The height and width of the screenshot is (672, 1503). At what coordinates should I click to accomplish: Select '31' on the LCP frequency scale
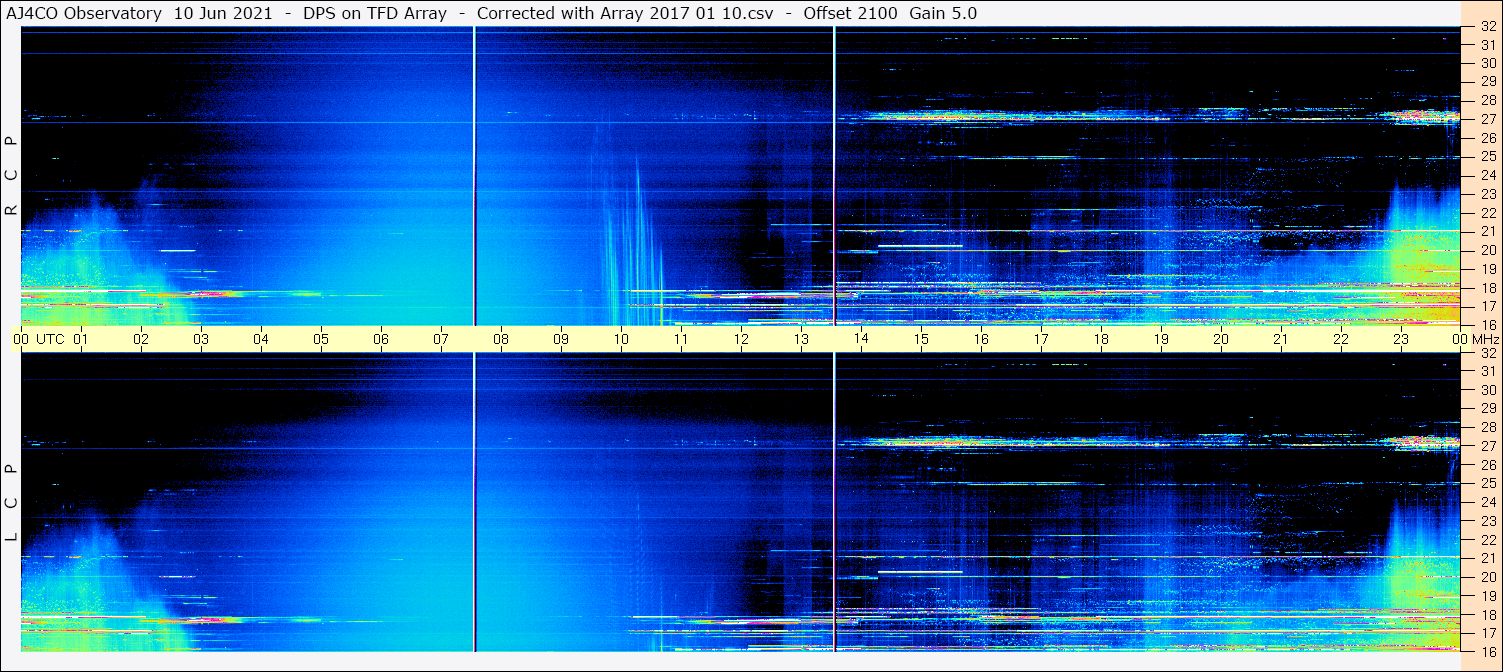(1487, 371)
